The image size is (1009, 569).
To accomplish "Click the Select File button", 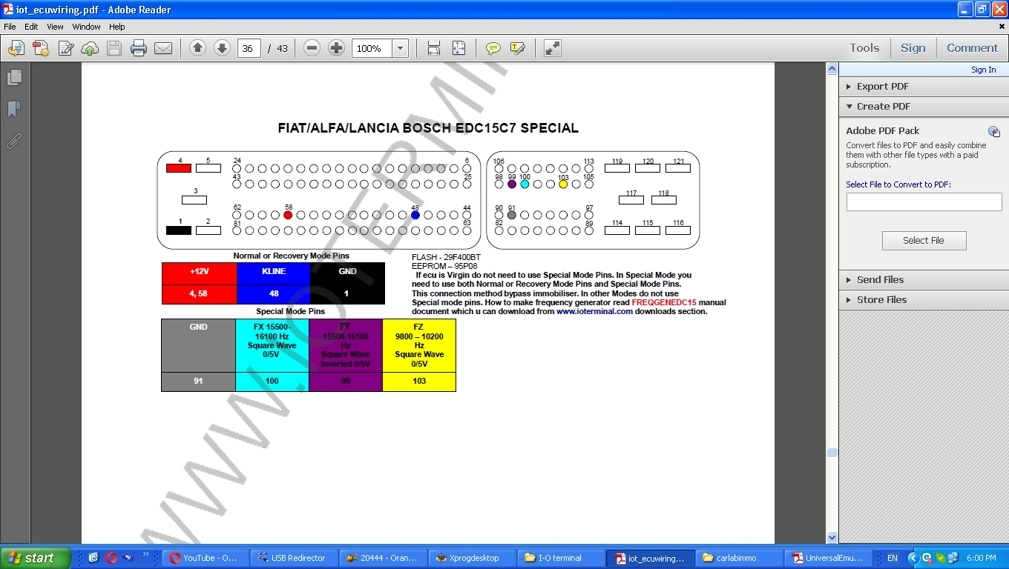I will pyautogui.click(x=923, y=240).
